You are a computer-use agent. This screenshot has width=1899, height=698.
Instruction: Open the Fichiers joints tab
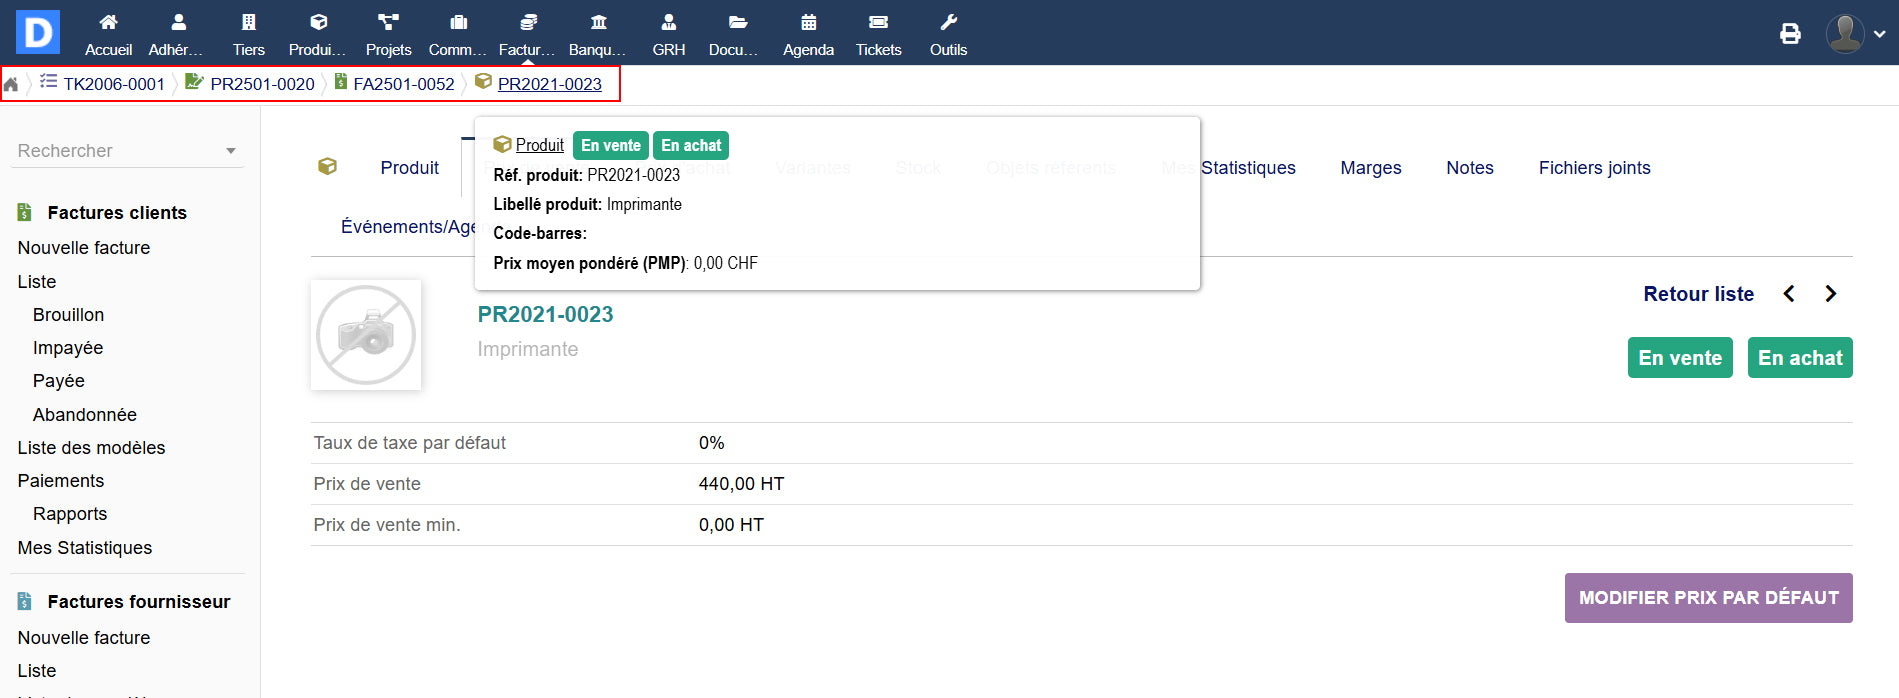[1594, 168]
